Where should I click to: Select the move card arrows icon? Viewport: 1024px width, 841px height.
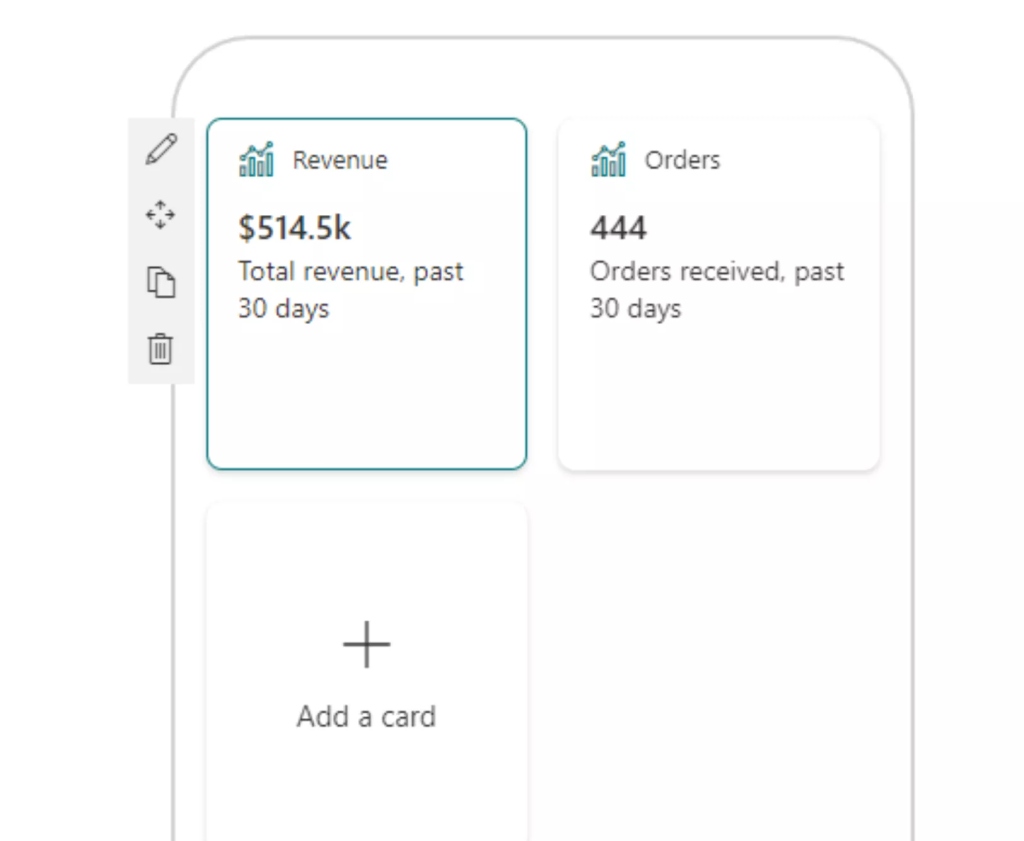(x=161, y=215)
